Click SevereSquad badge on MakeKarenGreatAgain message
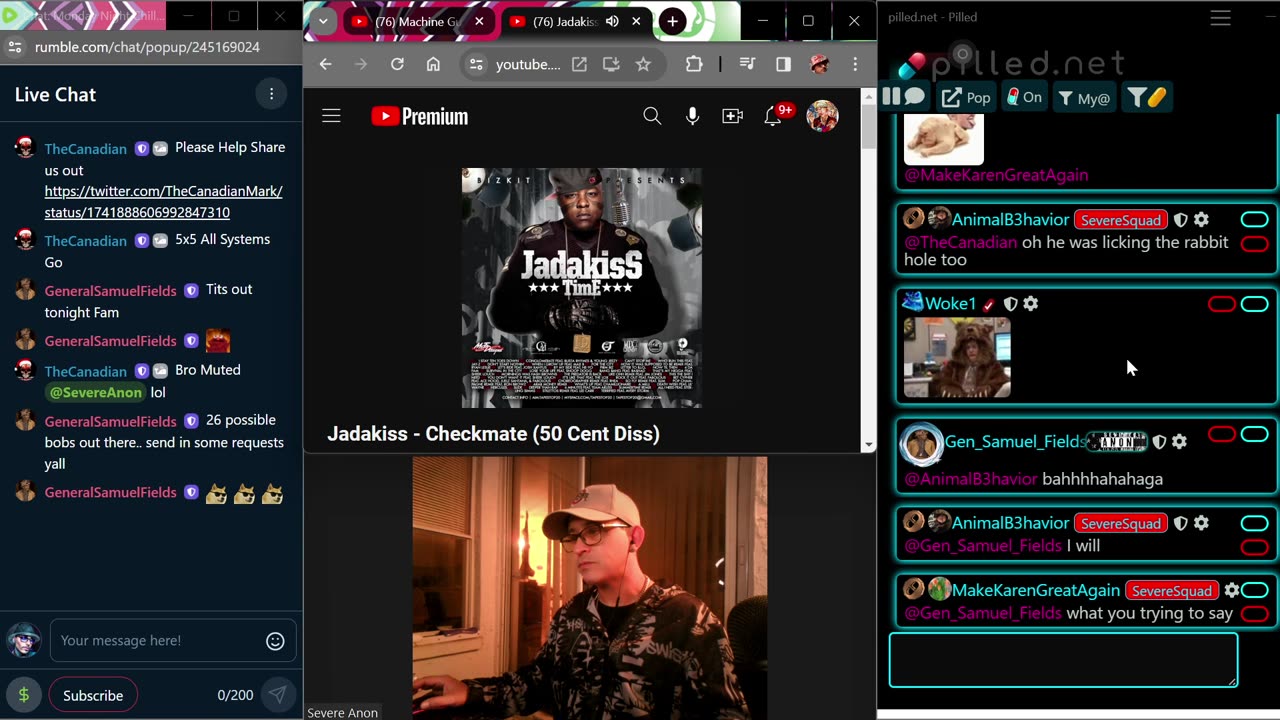The image size is (1280, 720). (1171, 591)
